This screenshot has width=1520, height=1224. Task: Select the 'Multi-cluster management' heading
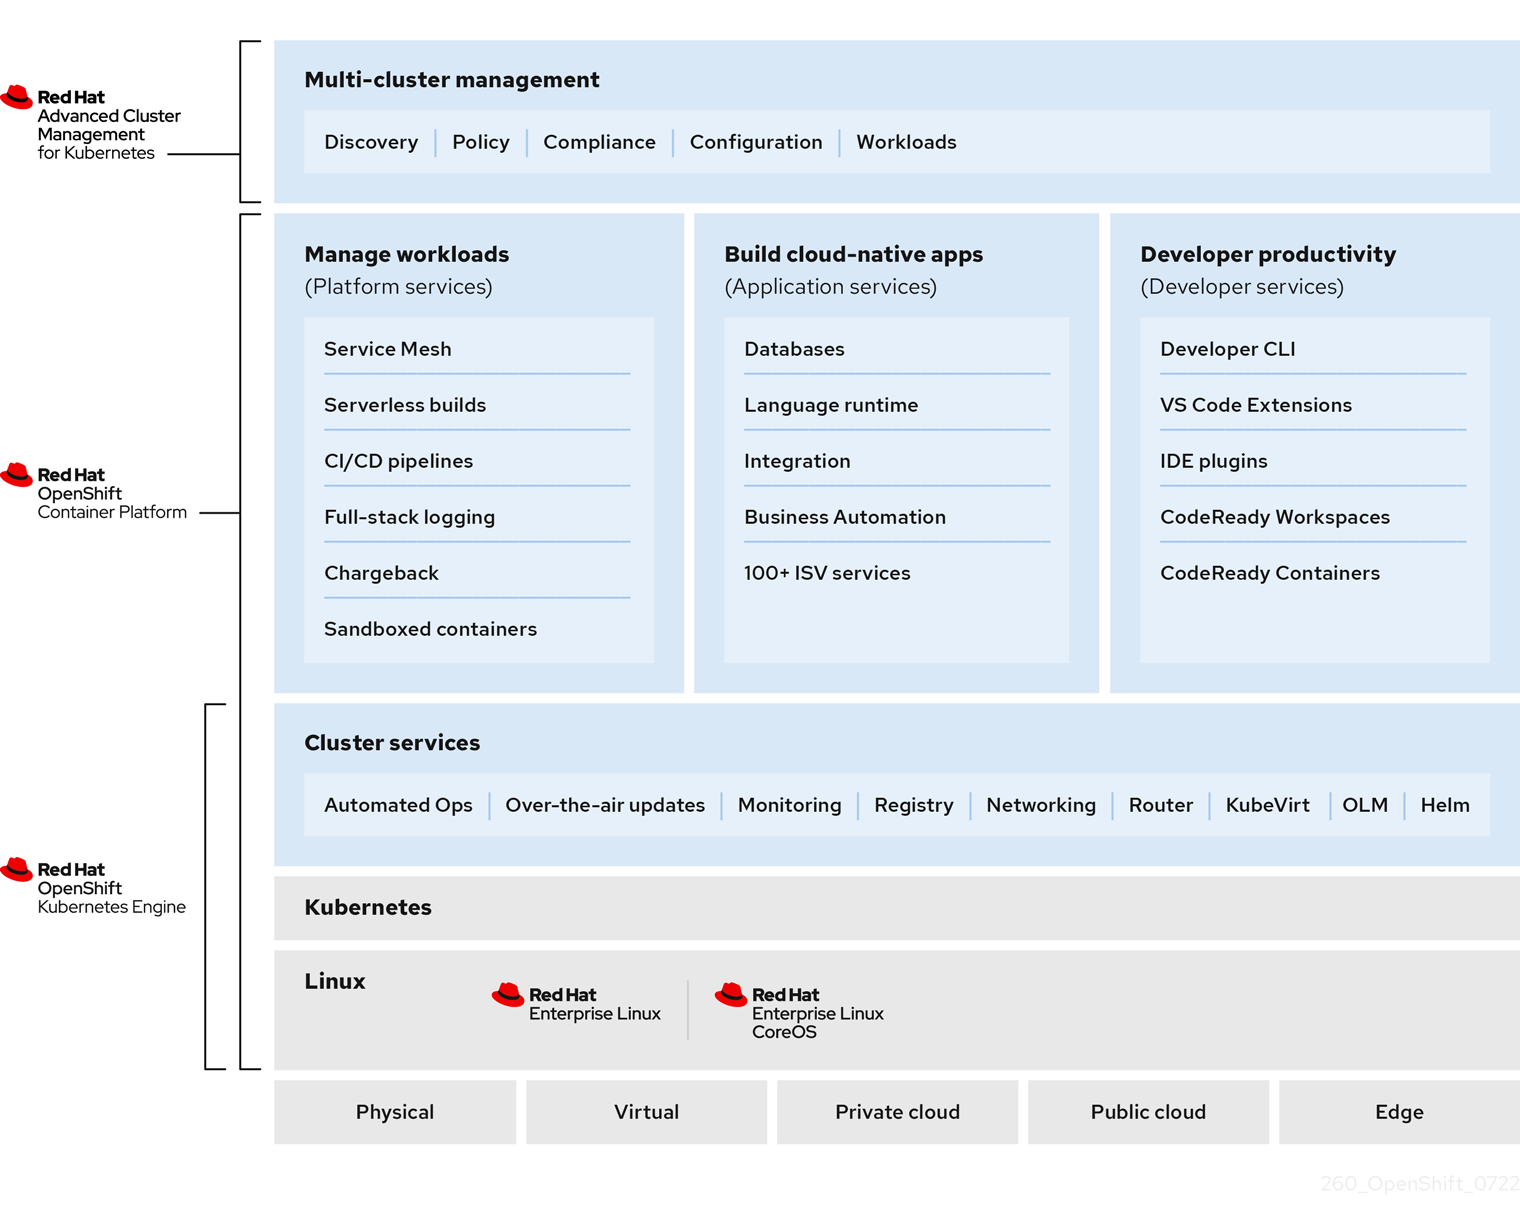click(x=452, y=80)
